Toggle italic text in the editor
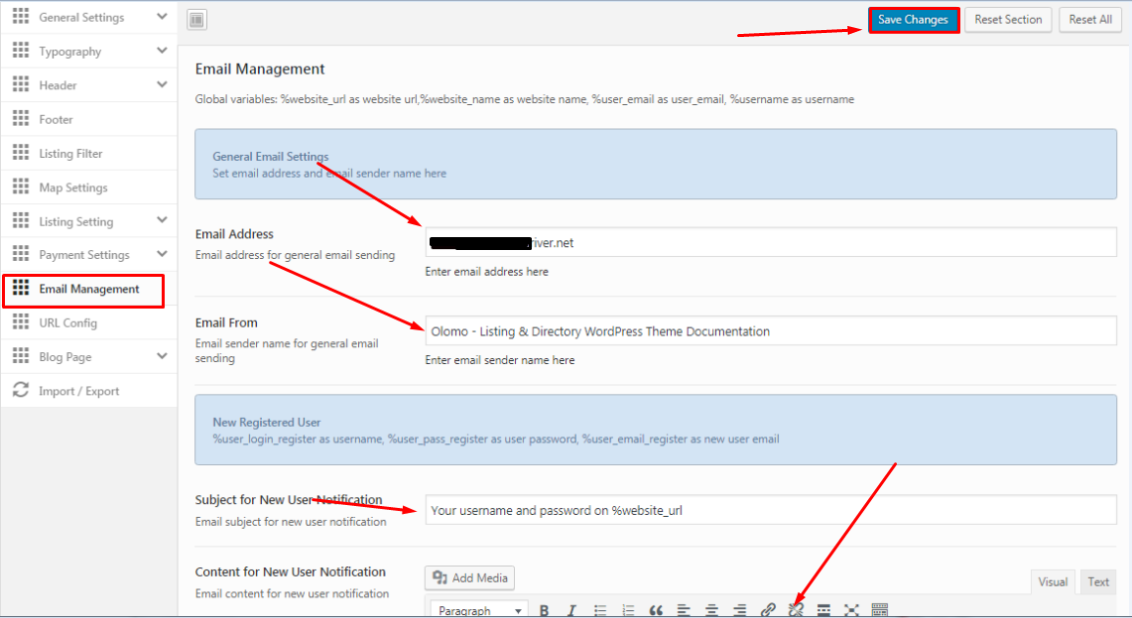 572,610
